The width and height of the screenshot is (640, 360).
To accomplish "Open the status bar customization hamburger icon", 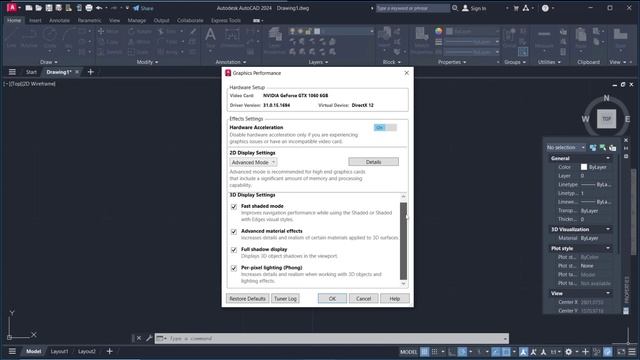I will click(632, 351).
